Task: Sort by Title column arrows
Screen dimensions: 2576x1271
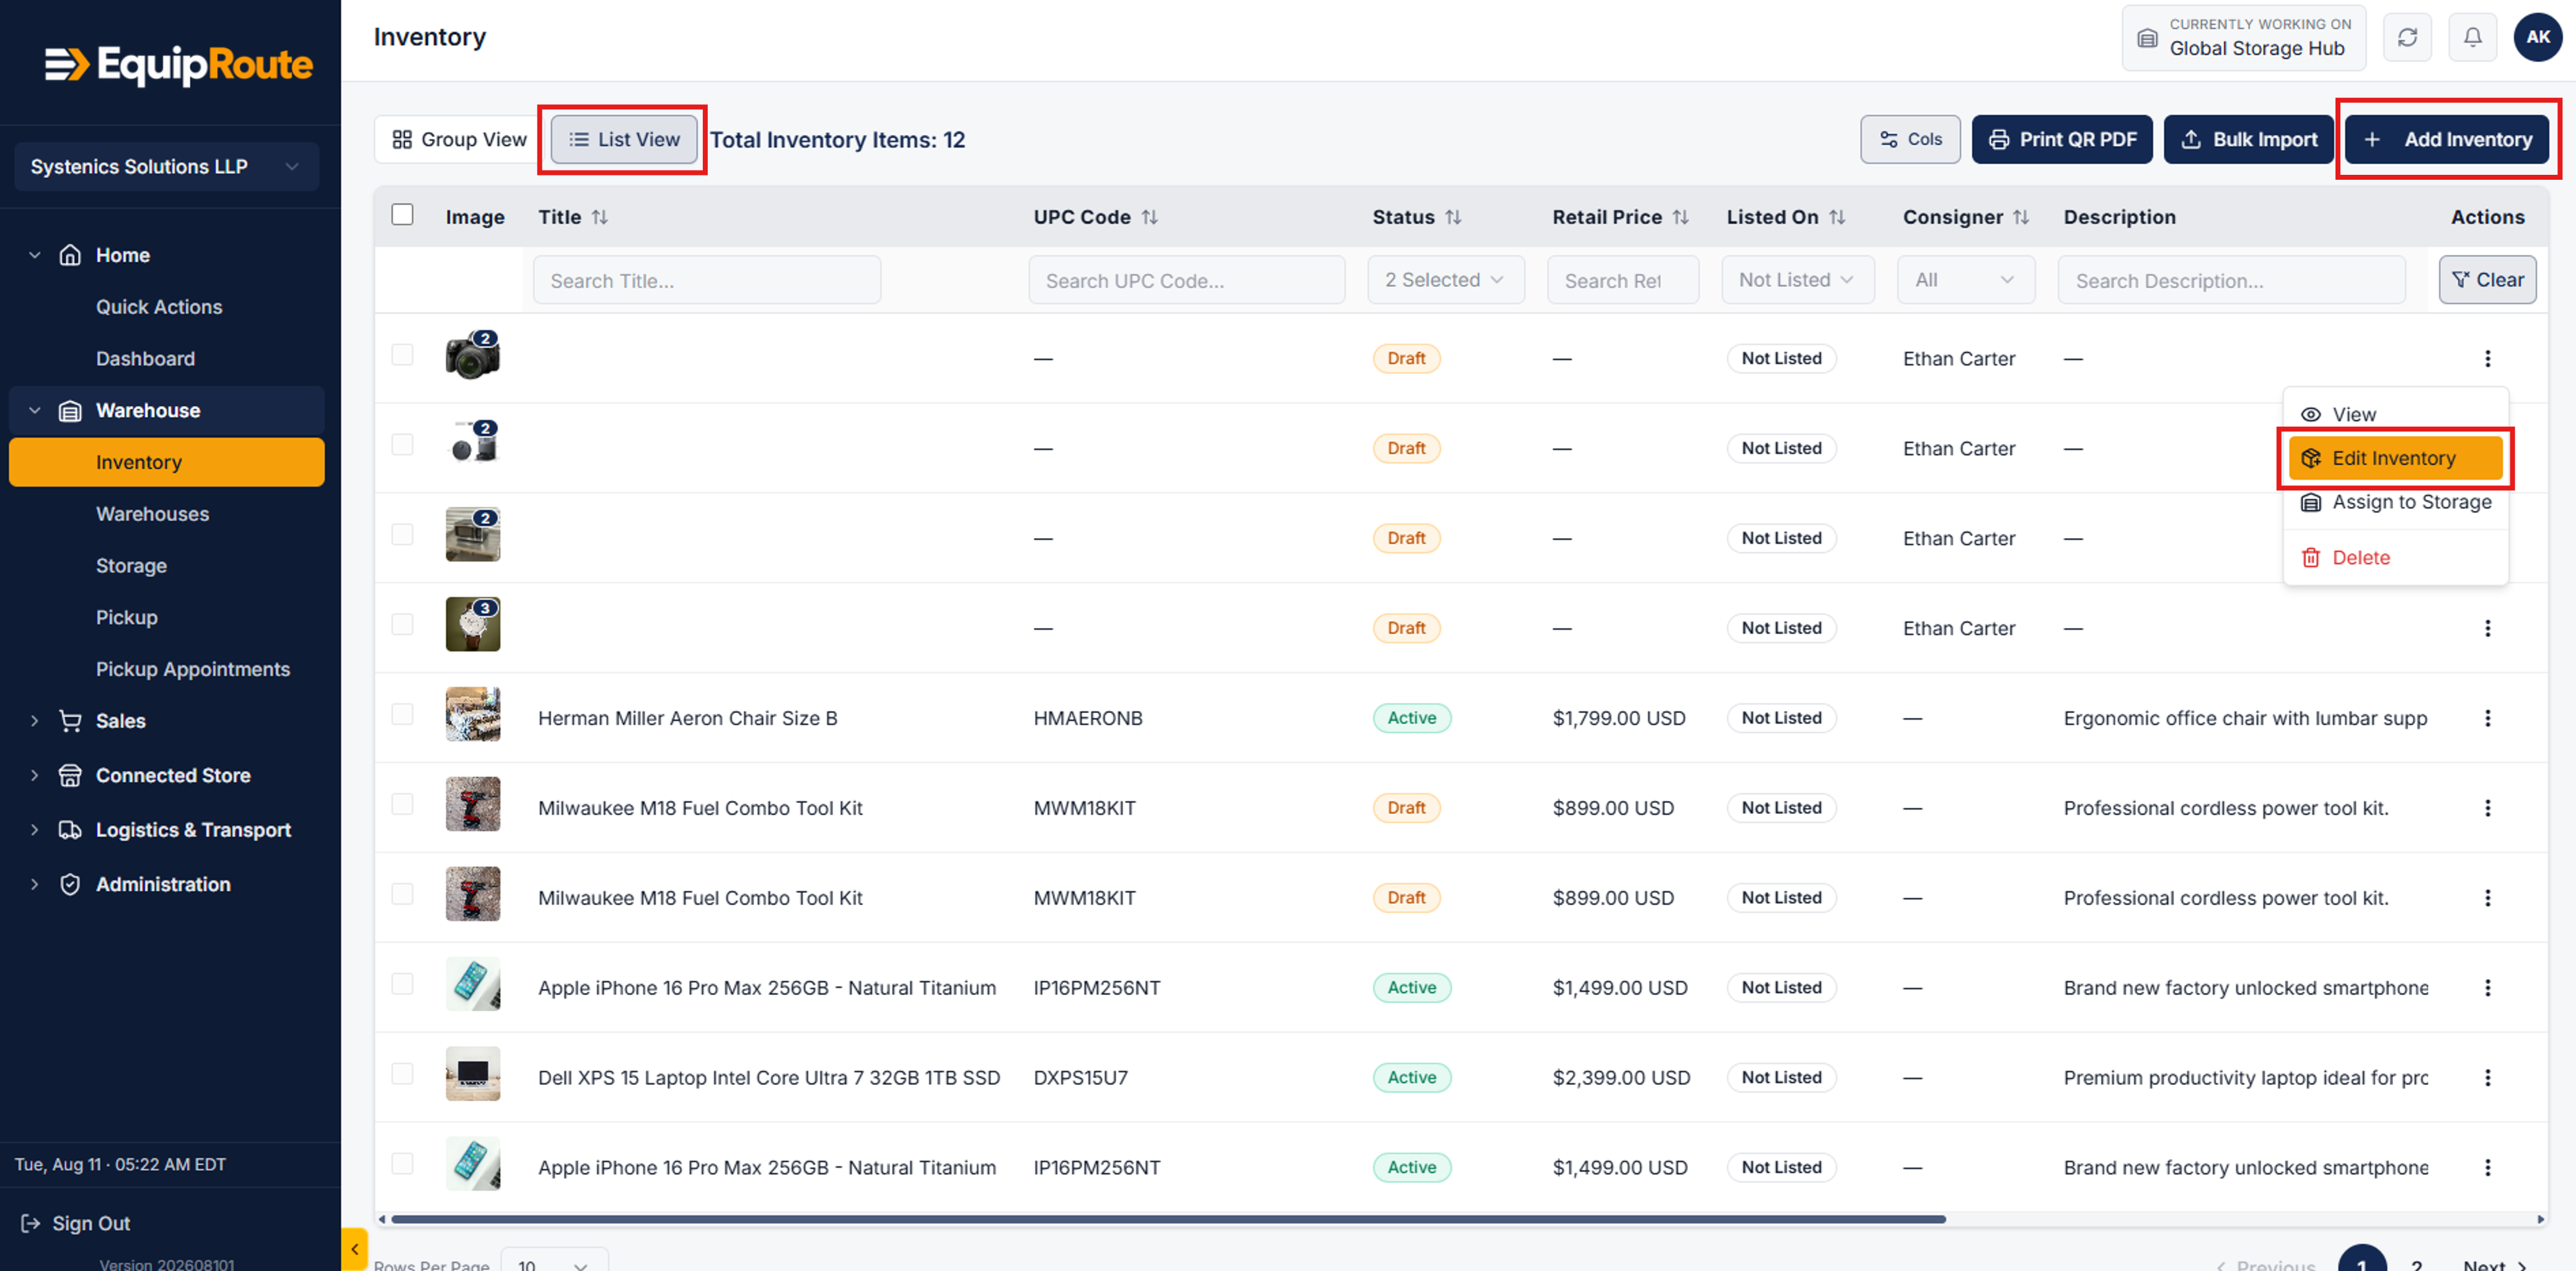Action: coord(600,217)
